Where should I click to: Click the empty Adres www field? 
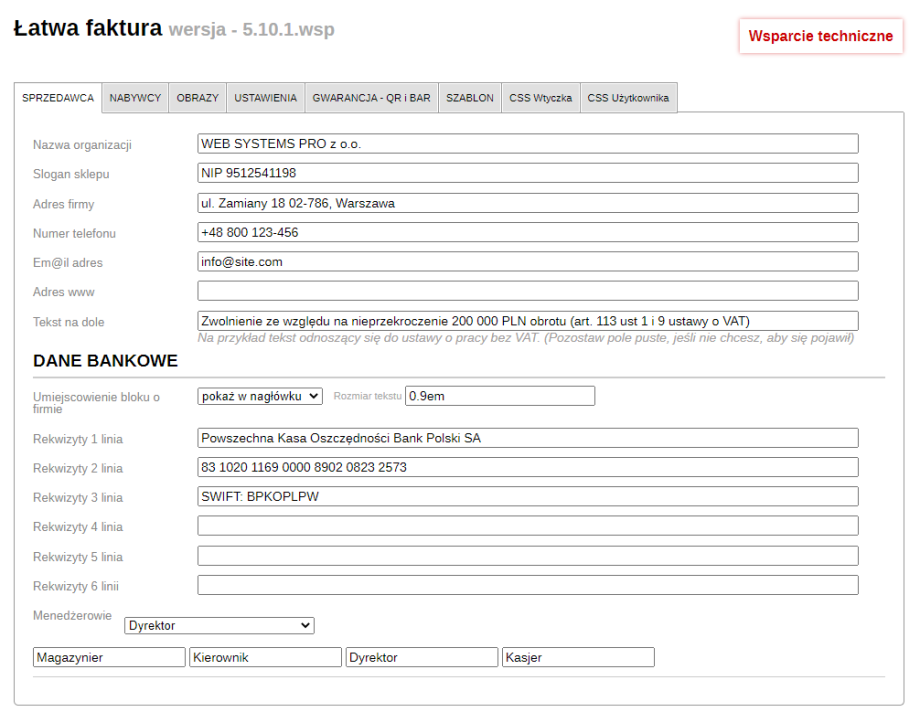click(527, 291)
